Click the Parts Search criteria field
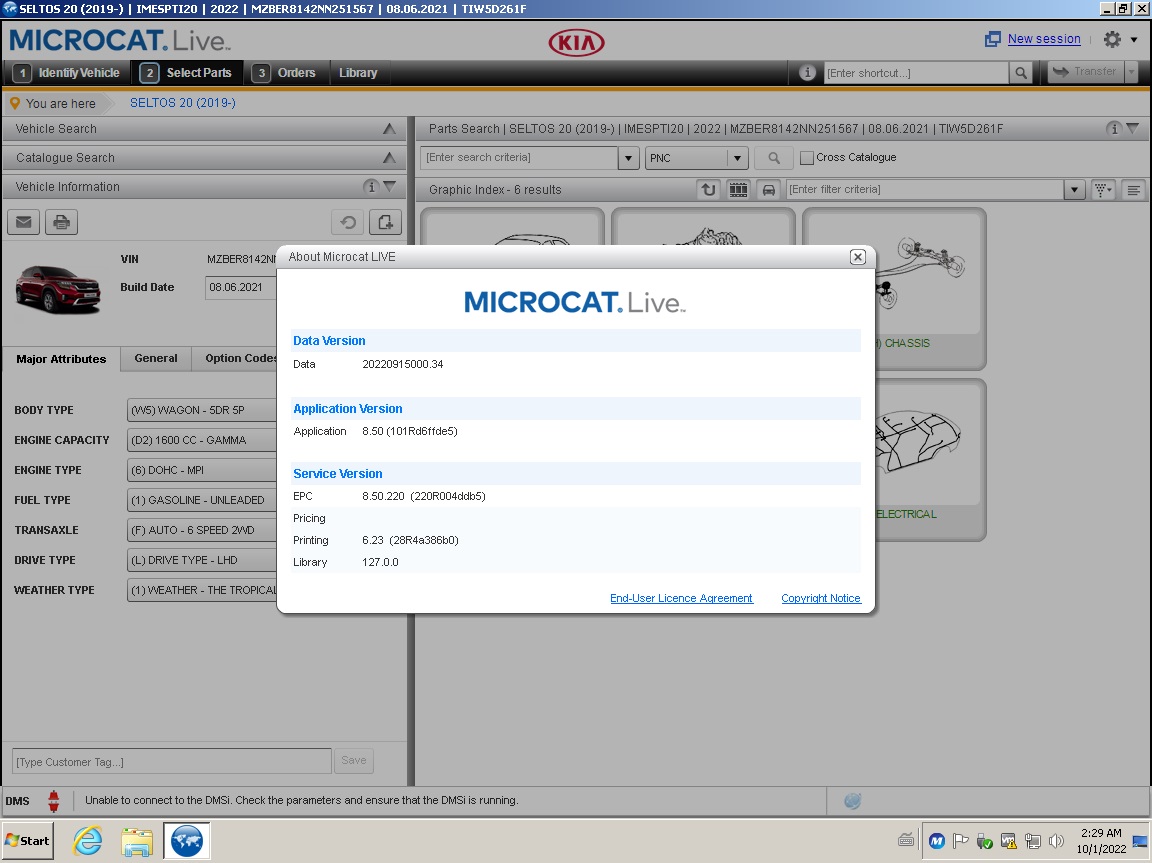This screenshot has width=1152, height=863. pyautogui.click(x=519, y=158)
